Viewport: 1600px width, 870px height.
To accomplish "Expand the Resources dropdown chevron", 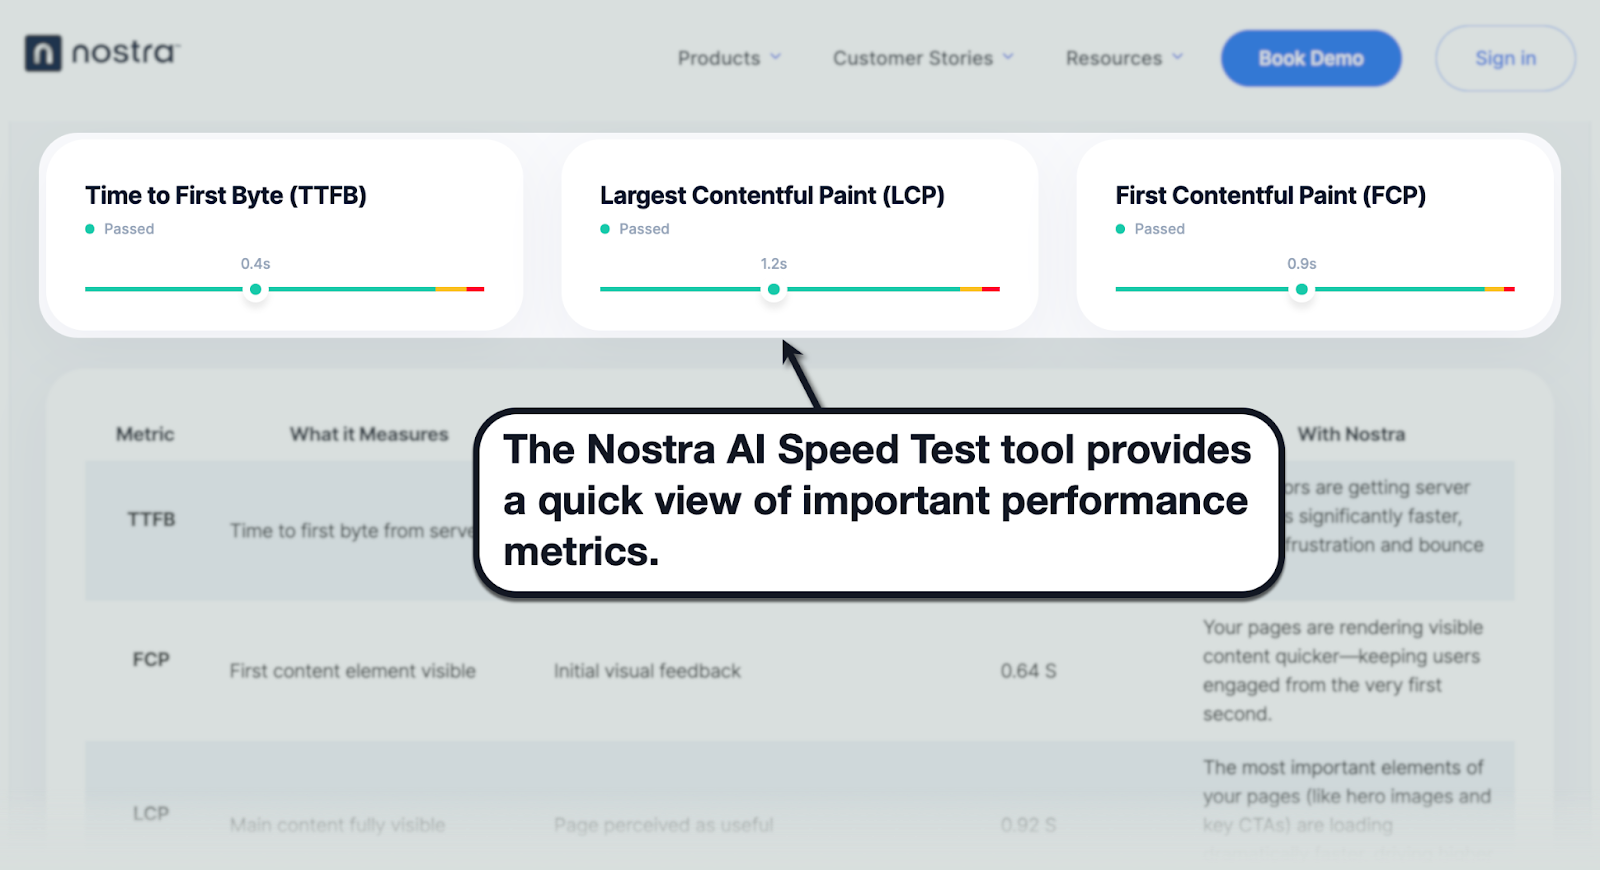I will point(1177,57).
